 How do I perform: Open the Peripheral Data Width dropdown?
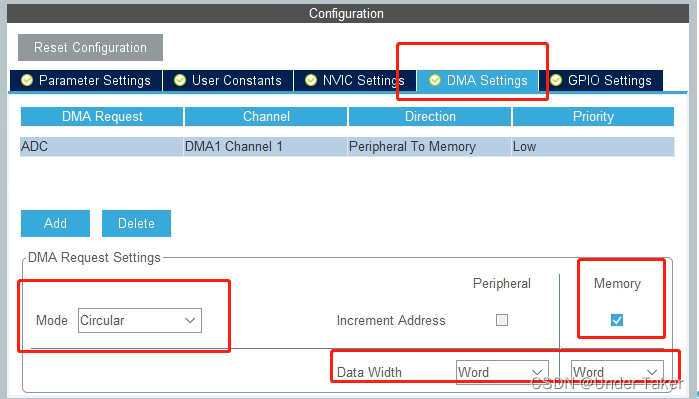(x=502, y=372)
